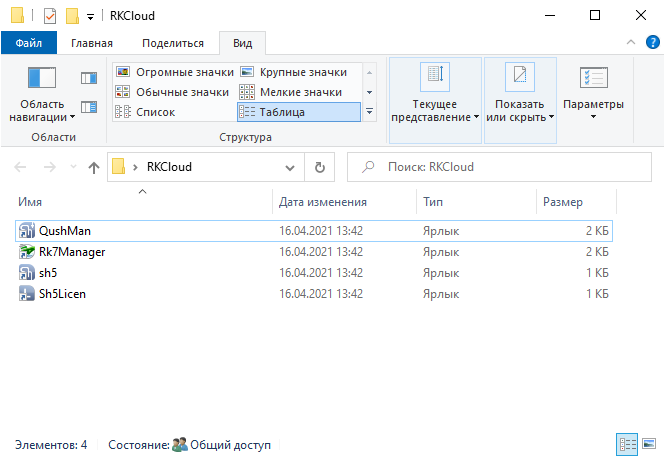This screenshot has height=457, width=665.
Task: Expand Показать или скрыть menu
Action: 519,111
